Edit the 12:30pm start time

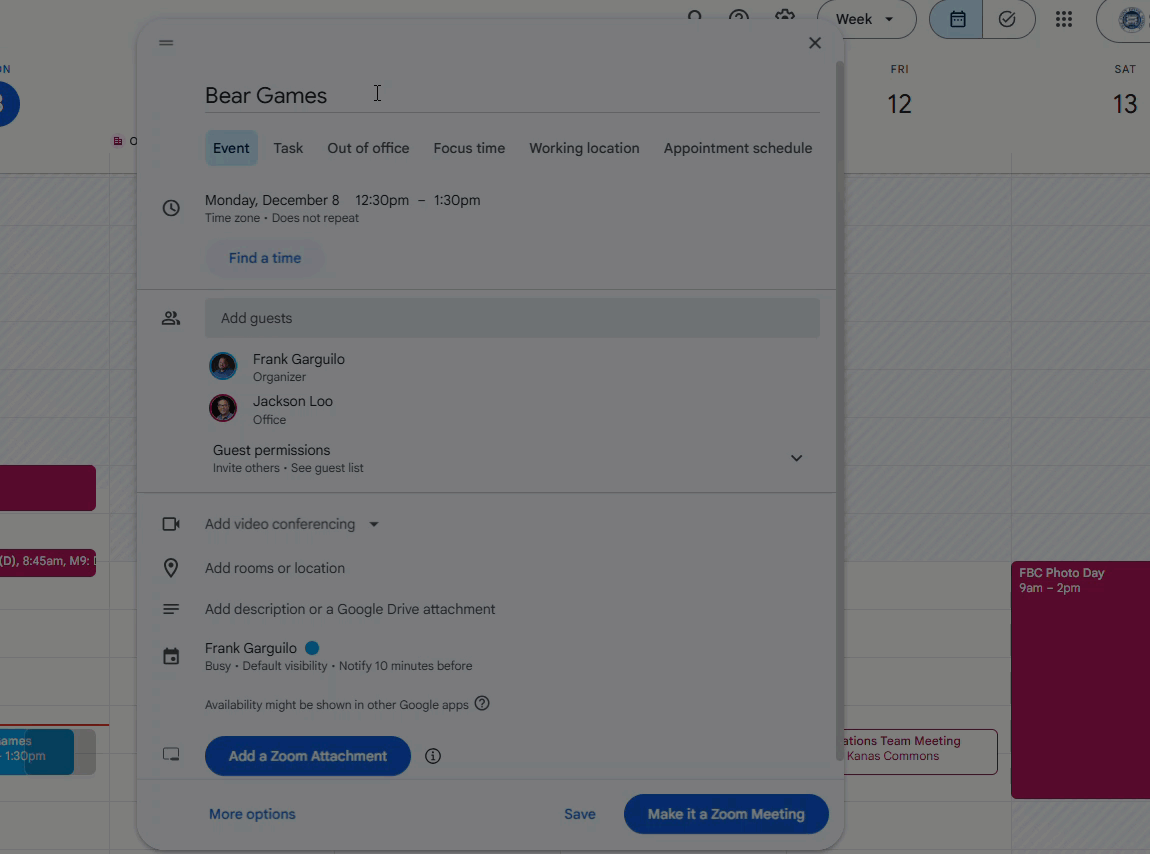pos(382,200)
